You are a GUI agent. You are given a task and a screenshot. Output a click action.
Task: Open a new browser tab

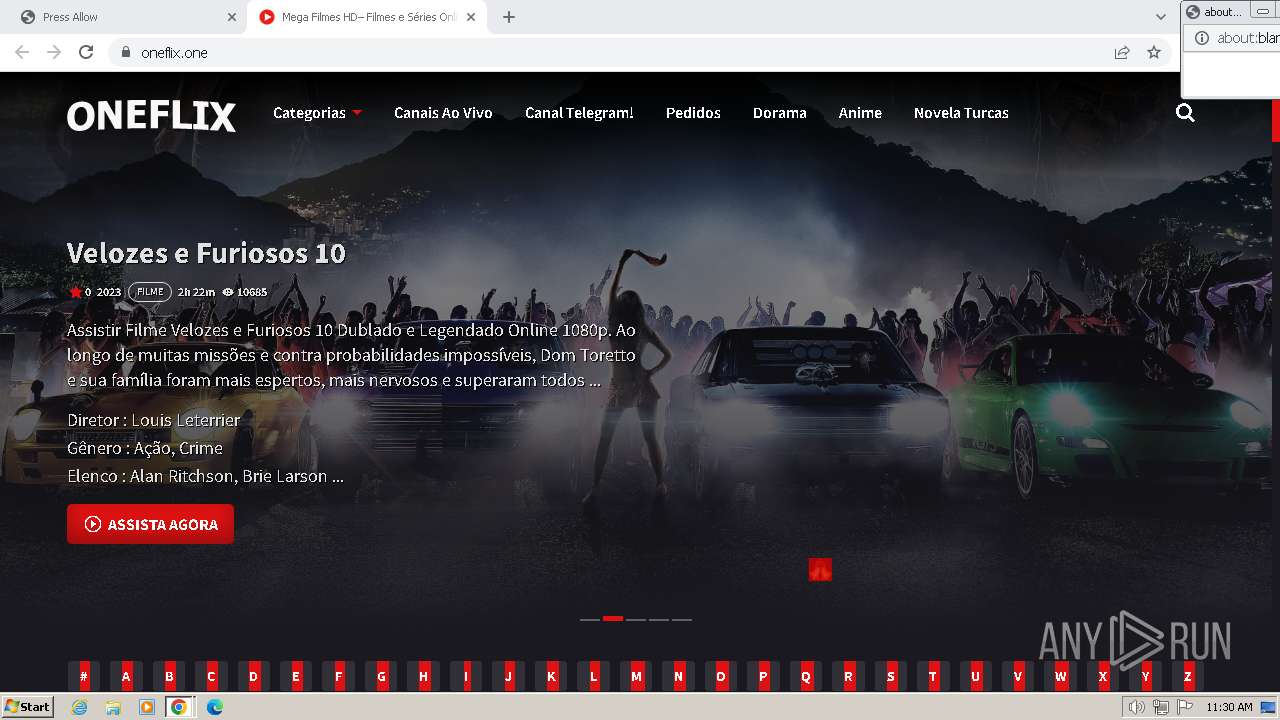pyautogui.click(x=509, y=17)
